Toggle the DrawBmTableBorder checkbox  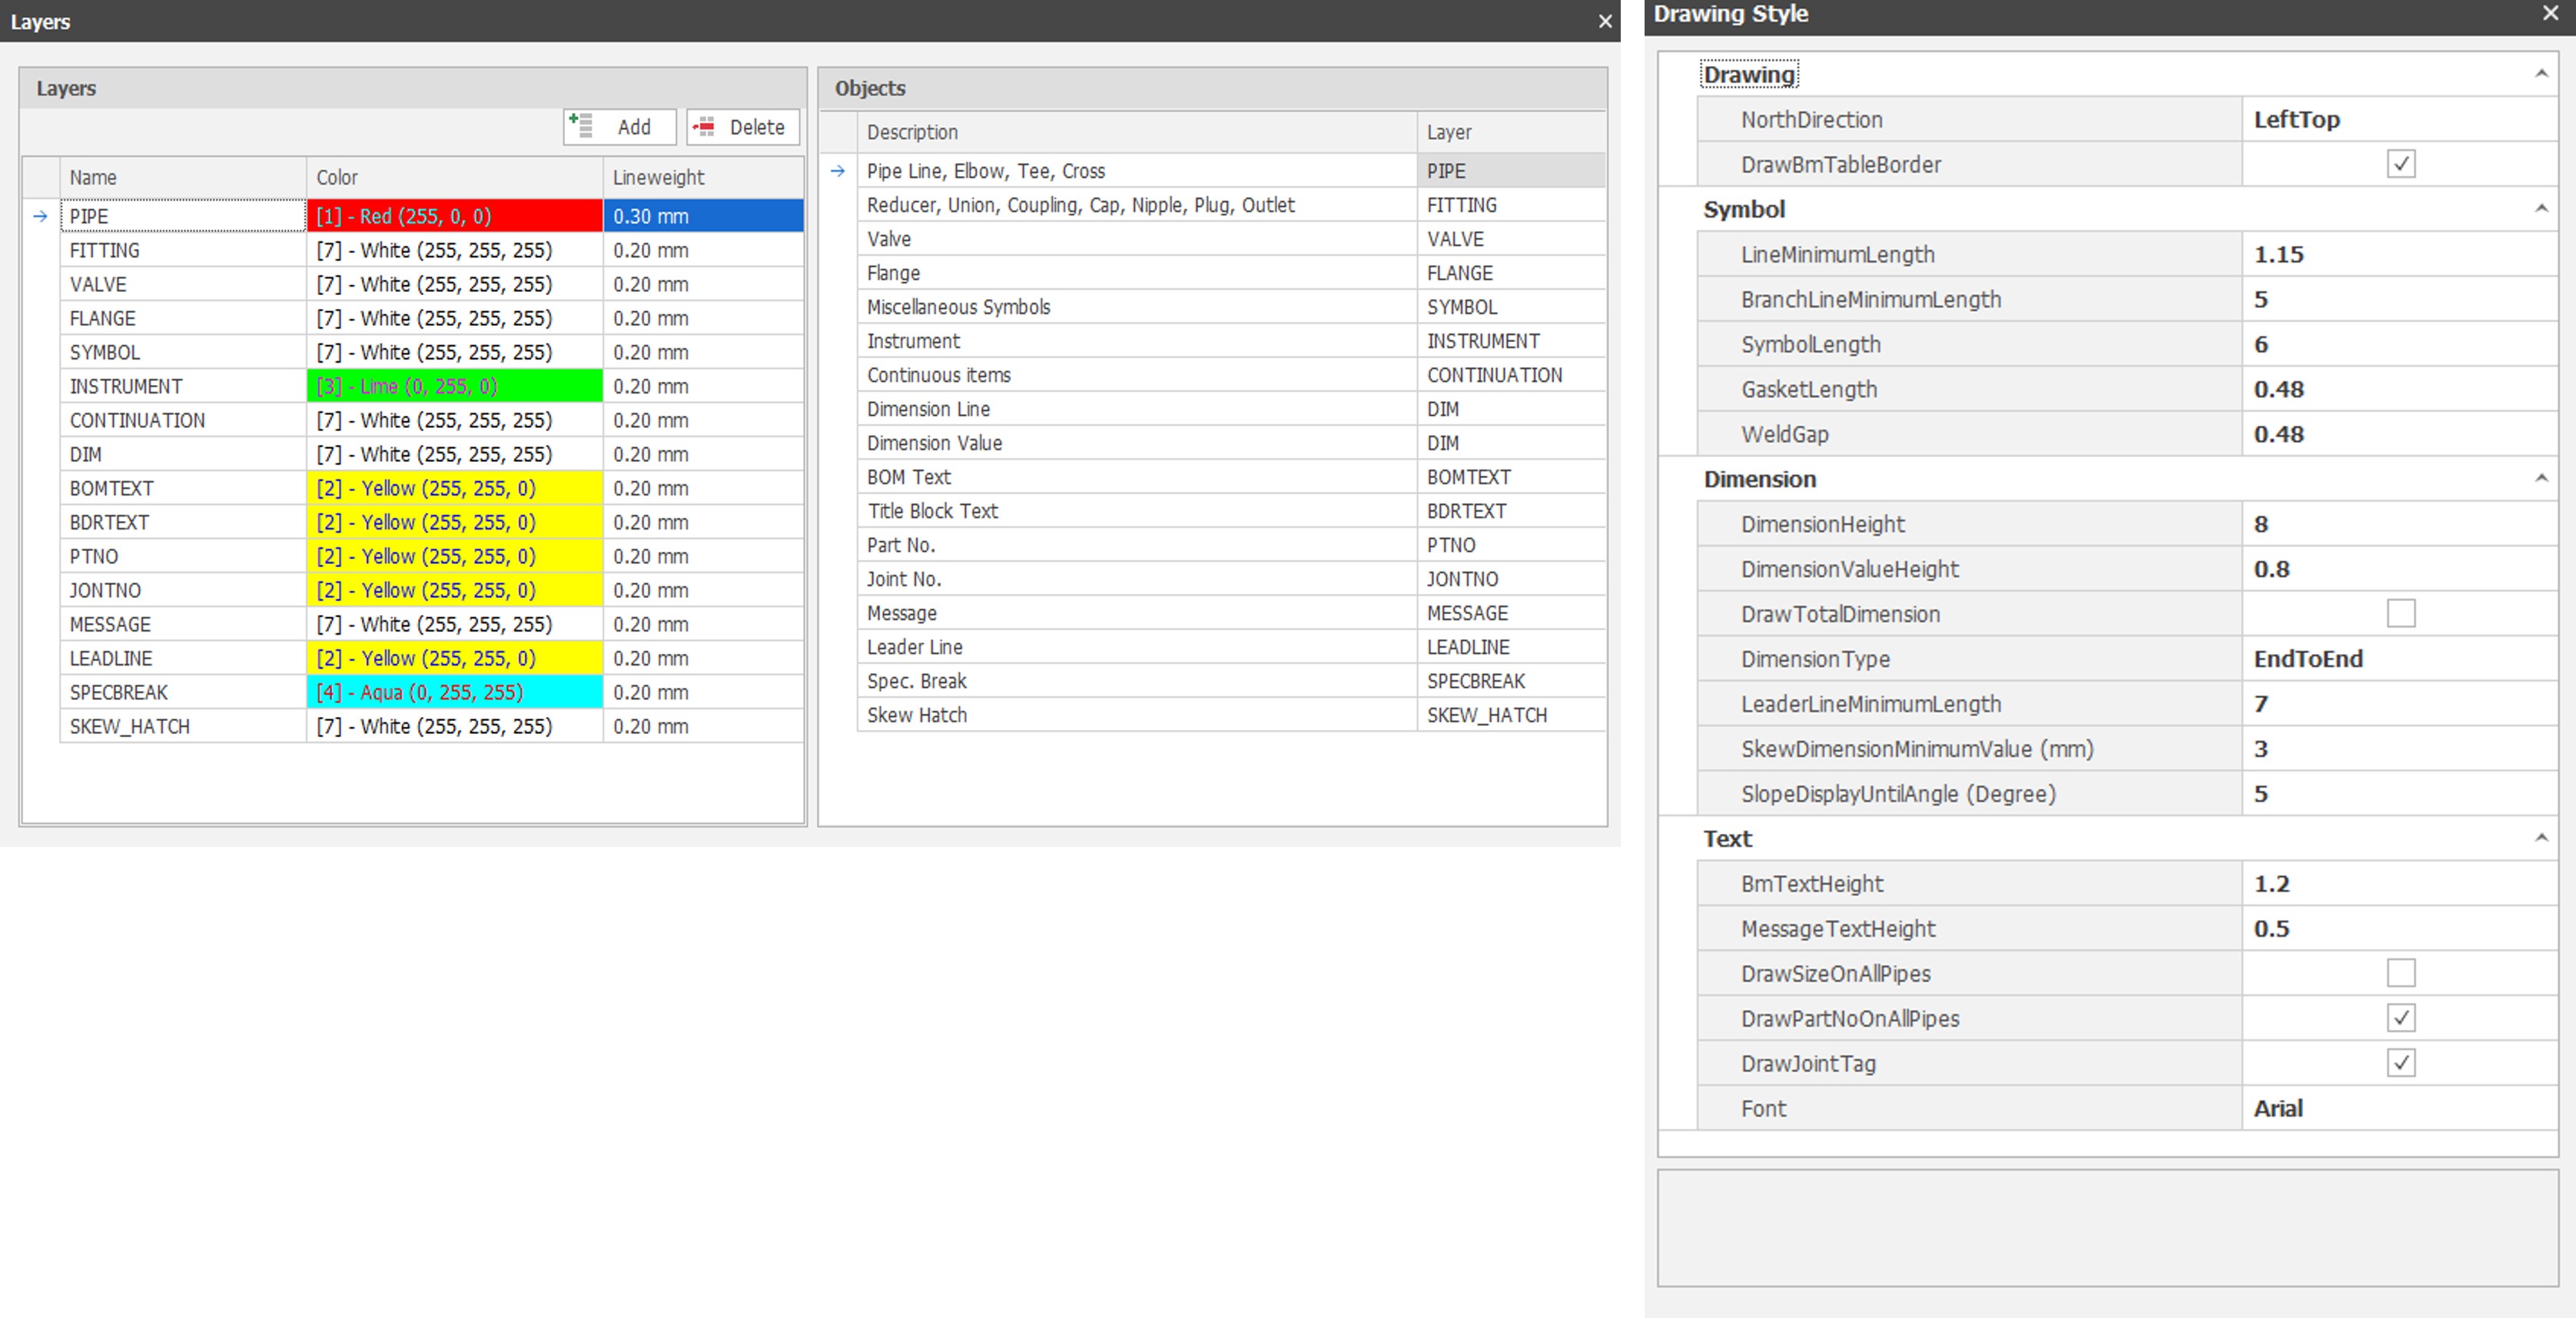click(2400, 164)
